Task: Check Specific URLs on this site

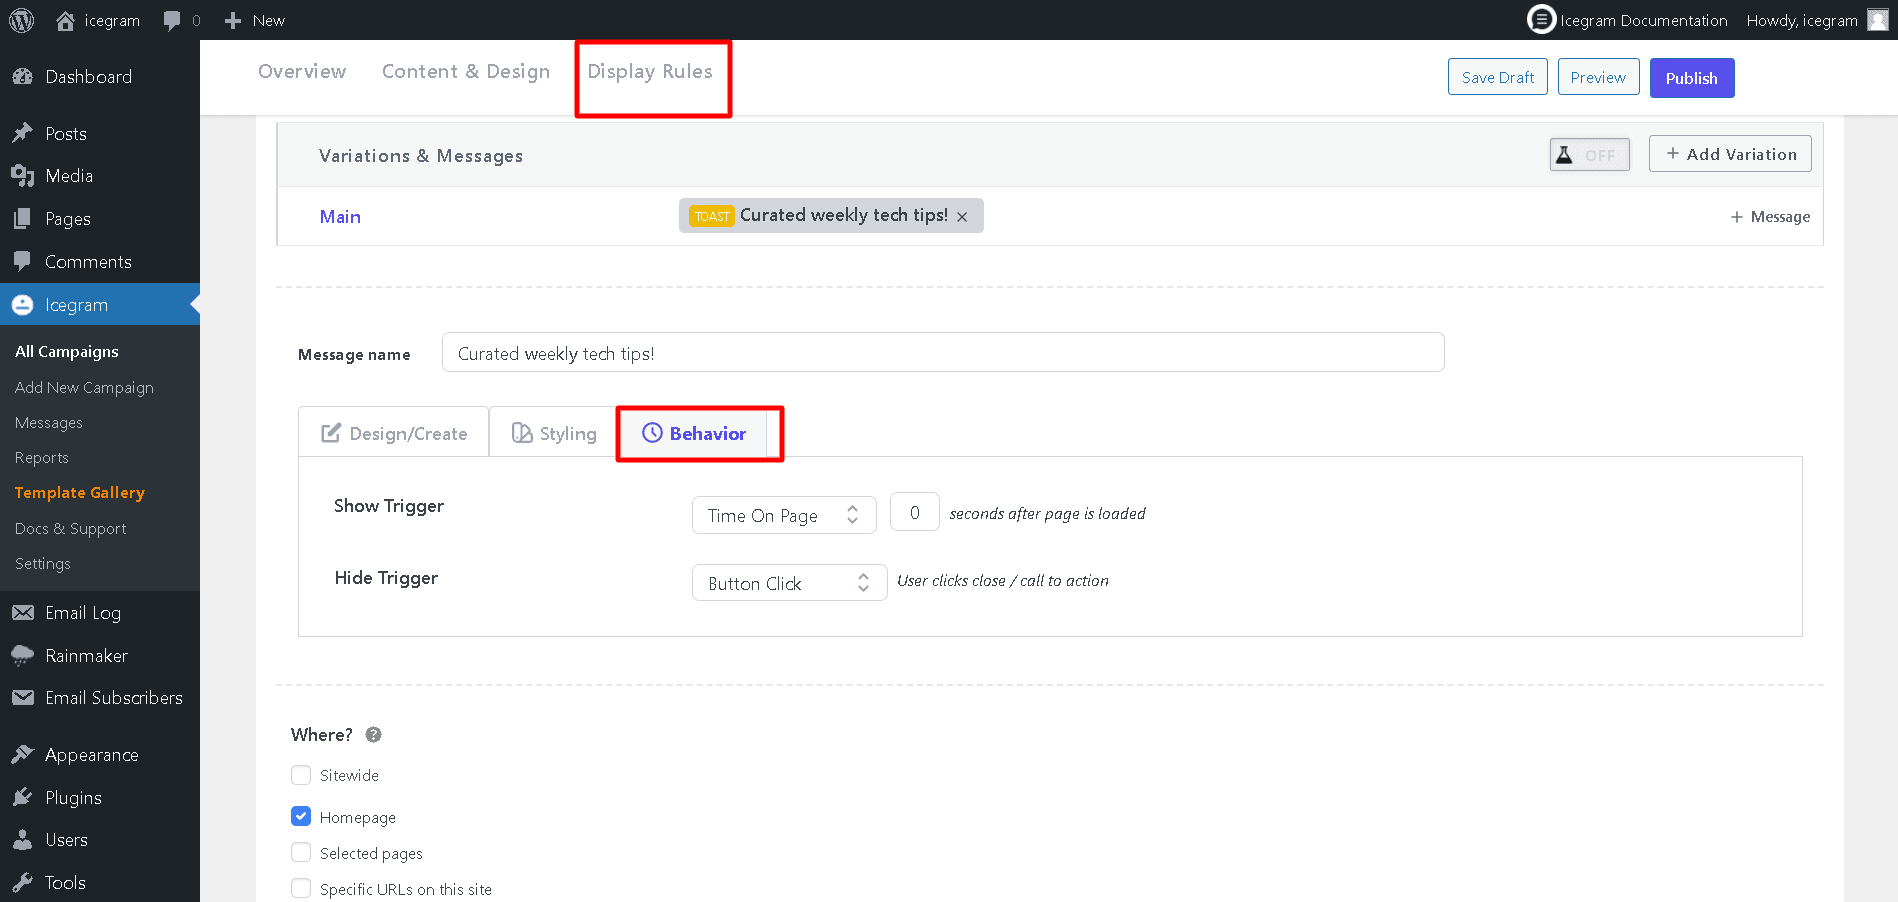Action: coord(301,888)
